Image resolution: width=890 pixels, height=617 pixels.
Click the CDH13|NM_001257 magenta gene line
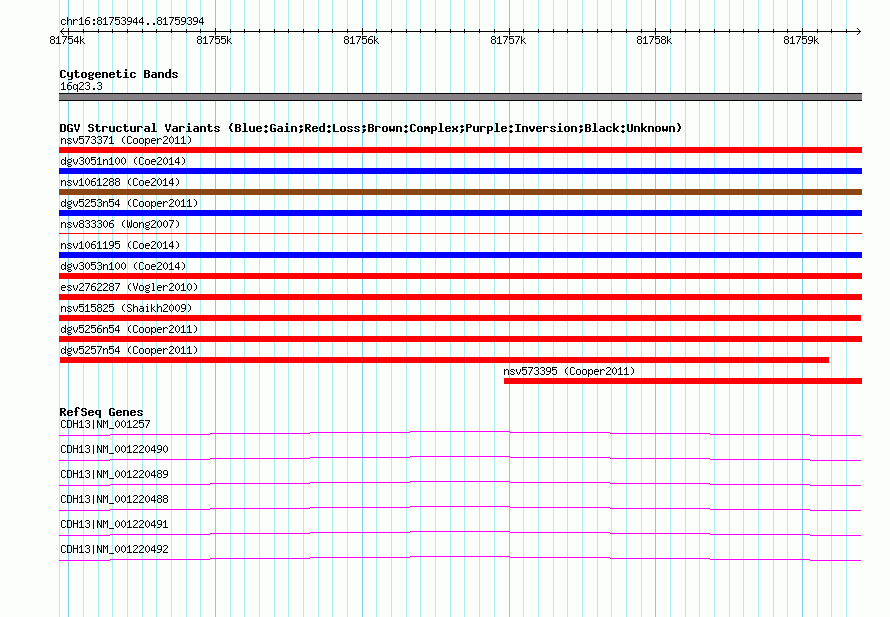pyautogui.click(x=460, y=434)
